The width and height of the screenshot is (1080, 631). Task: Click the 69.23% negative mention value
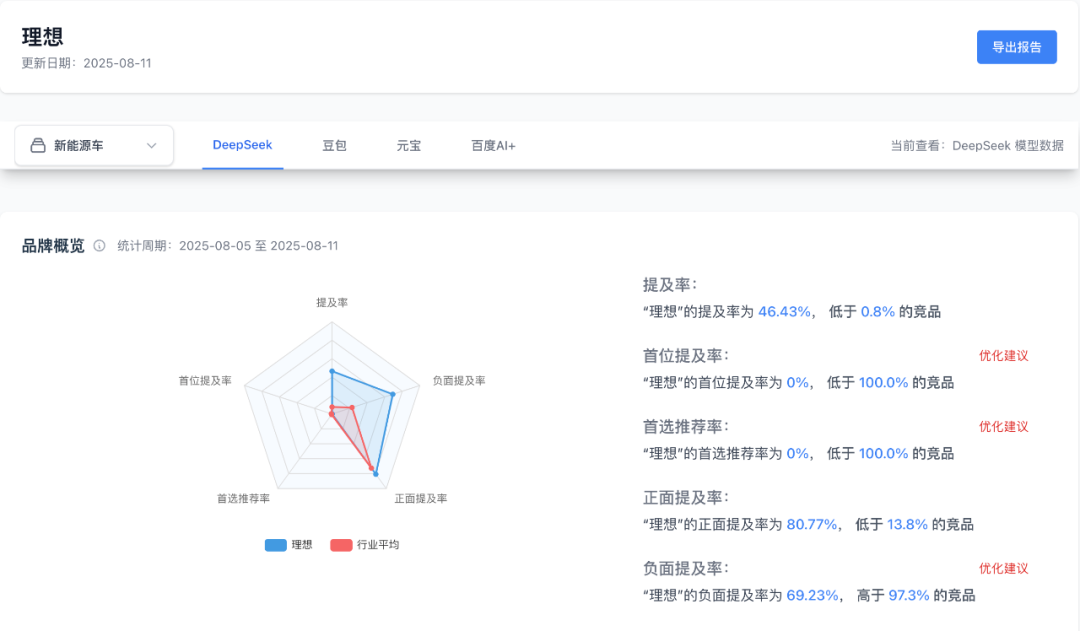(x=812, y=595)
